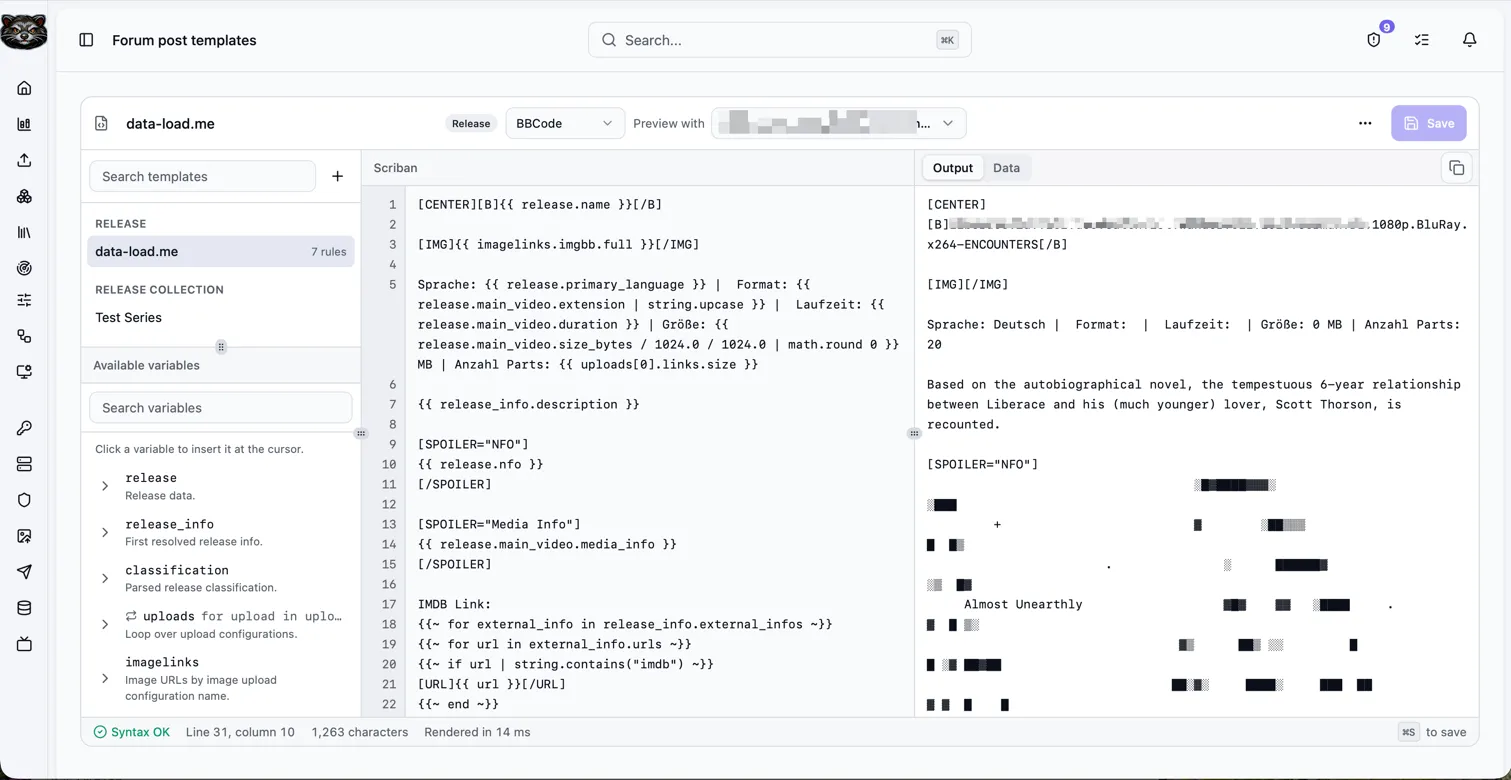Expand the imagelinks variable group

(105, 678)
